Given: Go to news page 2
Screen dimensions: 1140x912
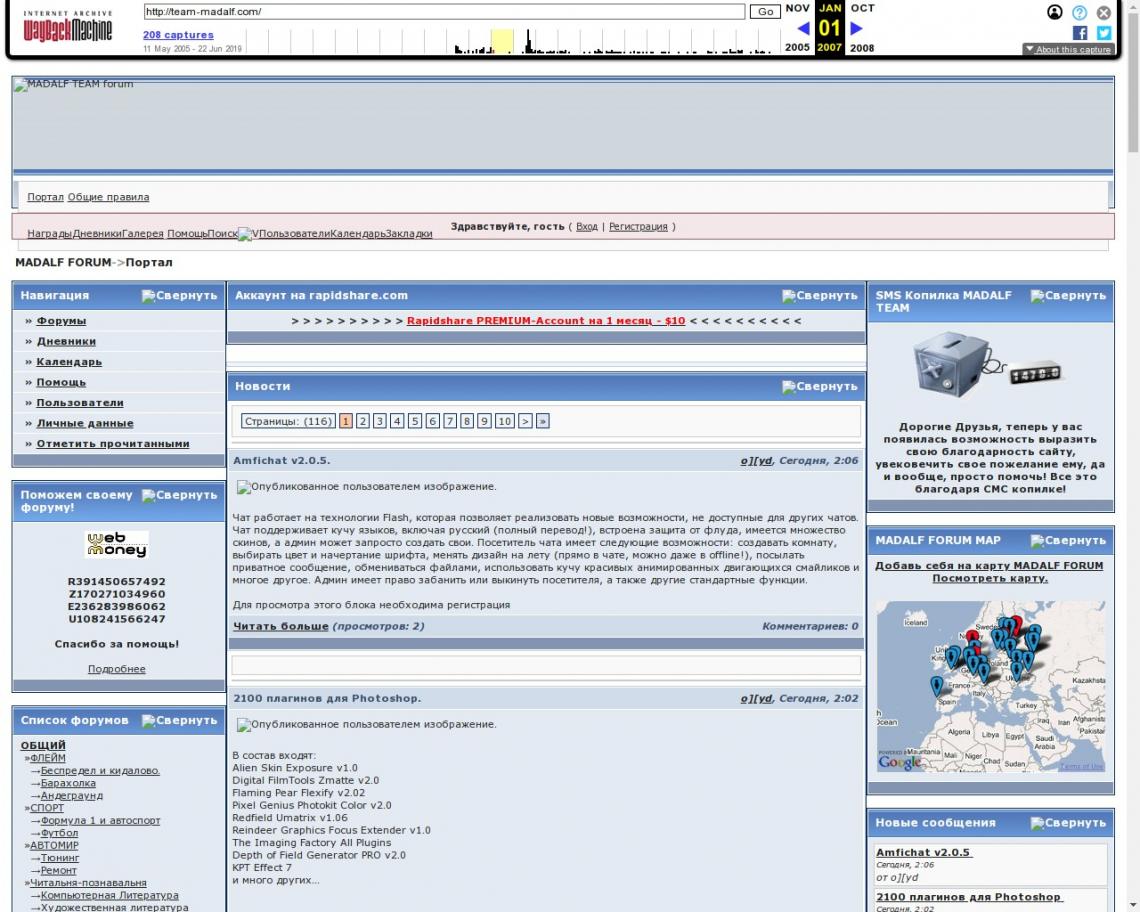Looking at the screenshot, I should pyautogui.click(x=363, y=421).
